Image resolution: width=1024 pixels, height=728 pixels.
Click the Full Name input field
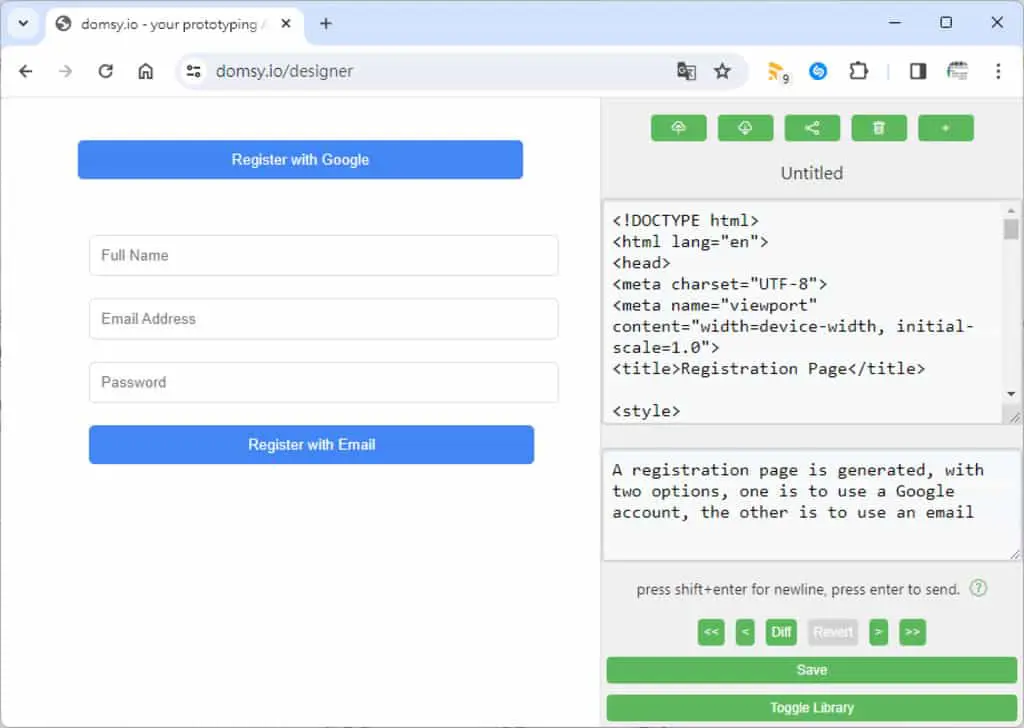(324, 255)
